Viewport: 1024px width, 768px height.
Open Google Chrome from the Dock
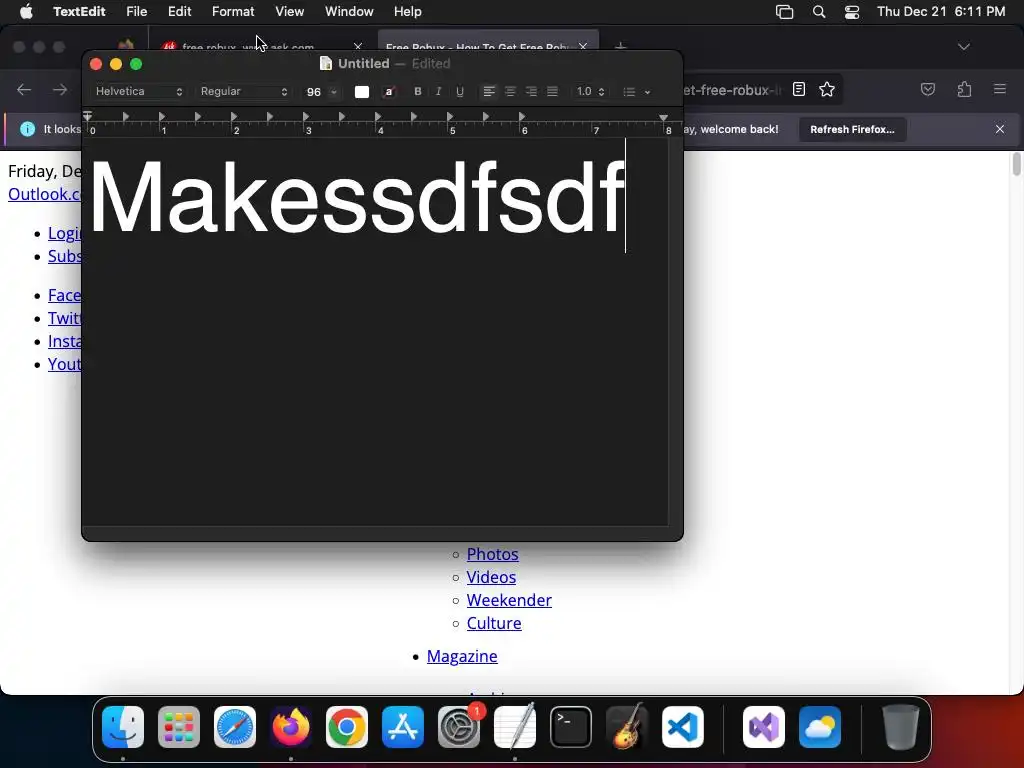(347, 727)
